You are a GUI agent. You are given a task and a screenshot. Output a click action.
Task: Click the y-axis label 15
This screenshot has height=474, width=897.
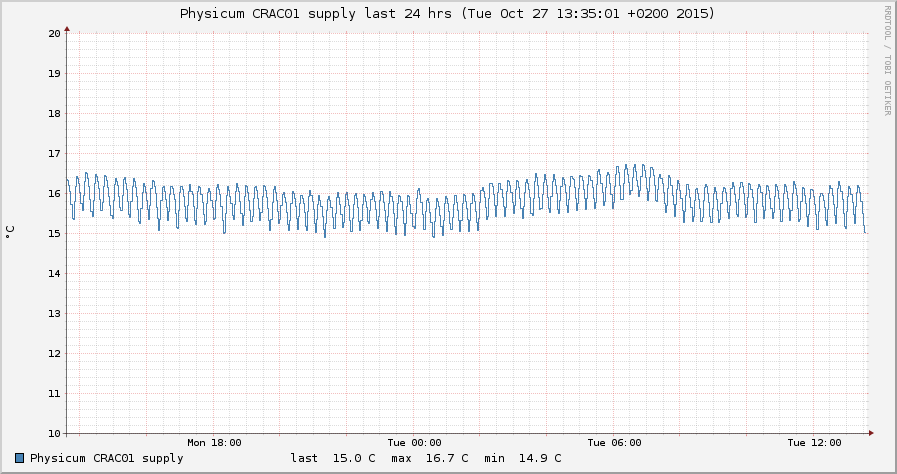point(54,233)
